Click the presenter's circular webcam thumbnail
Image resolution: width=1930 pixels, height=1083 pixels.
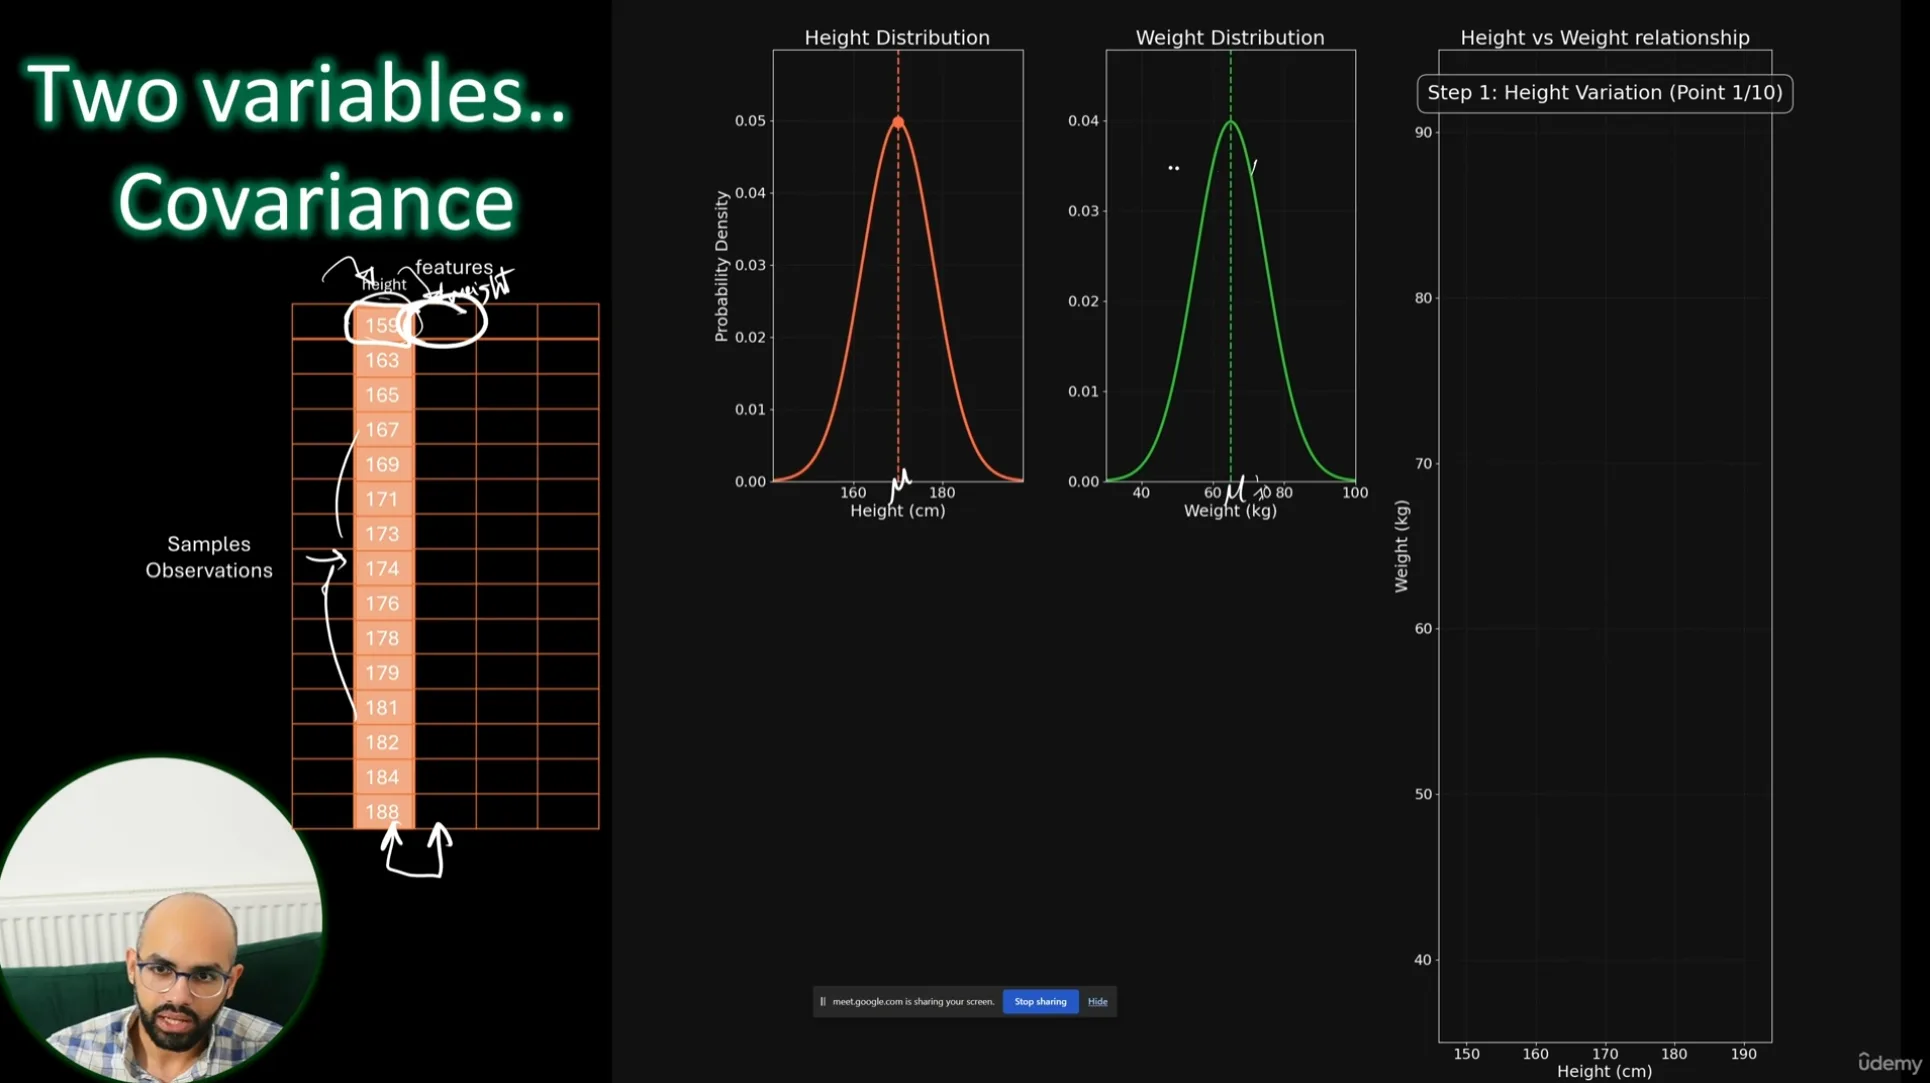click(x=160, y=920)
